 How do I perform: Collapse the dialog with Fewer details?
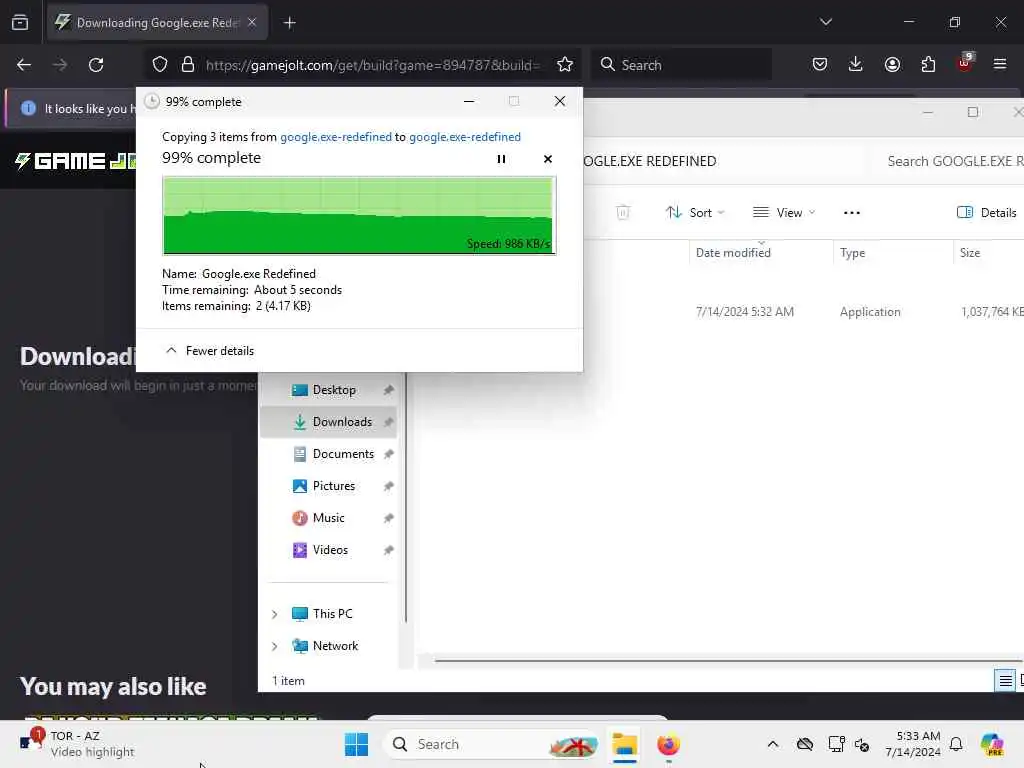pos(210,351)
